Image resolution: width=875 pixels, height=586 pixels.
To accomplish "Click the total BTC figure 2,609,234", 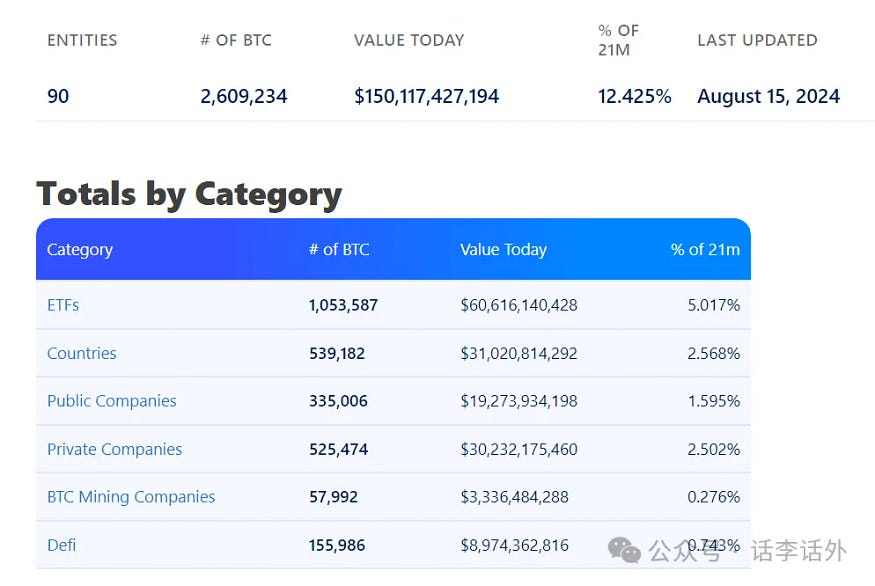I will pos(244,97).
